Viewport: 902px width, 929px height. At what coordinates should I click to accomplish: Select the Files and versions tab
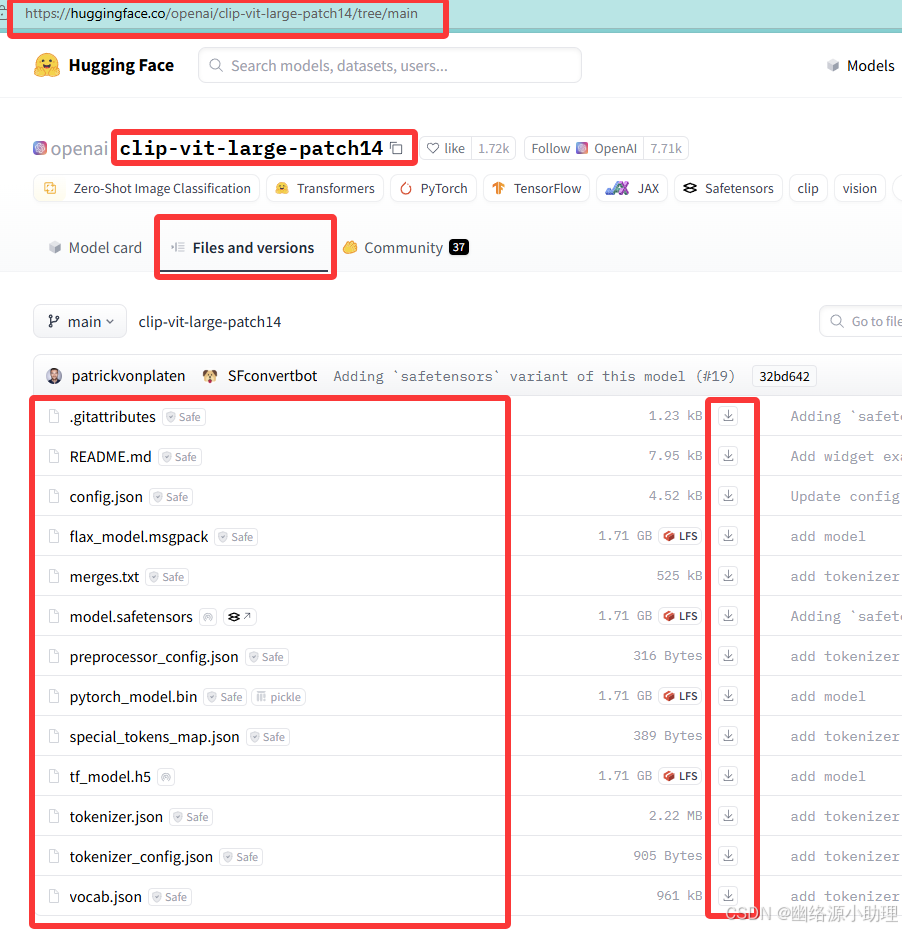(244, 248)
